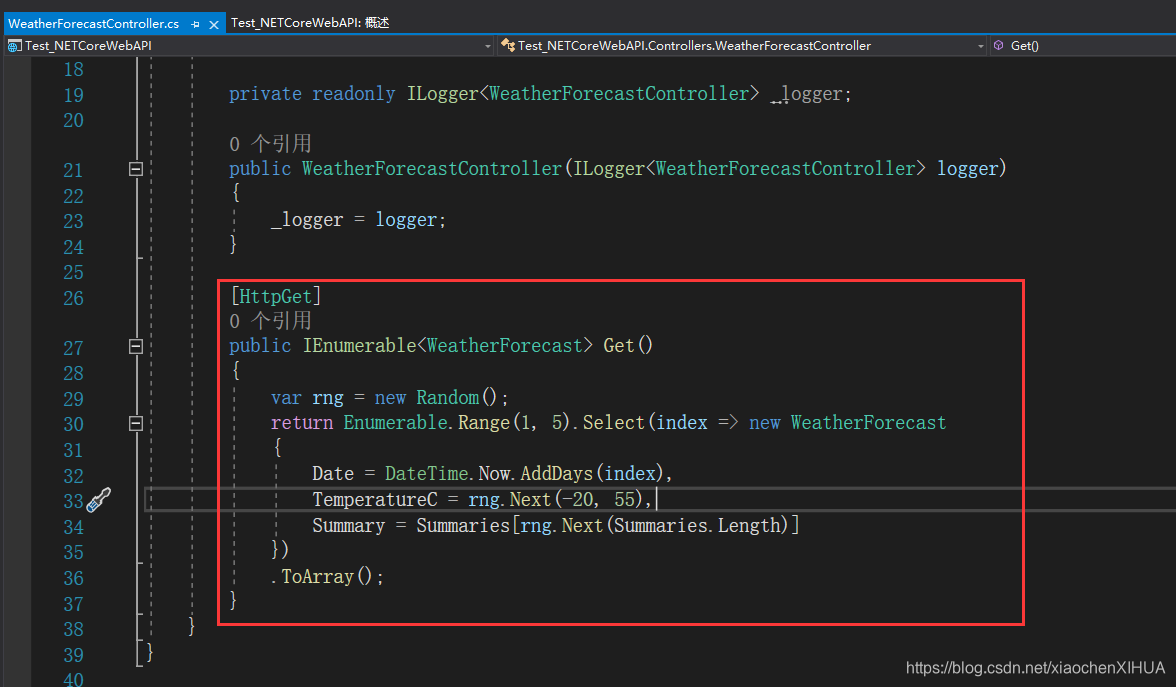Click line number 29 in the gutter
The image size is (1176, 687).
73,398
